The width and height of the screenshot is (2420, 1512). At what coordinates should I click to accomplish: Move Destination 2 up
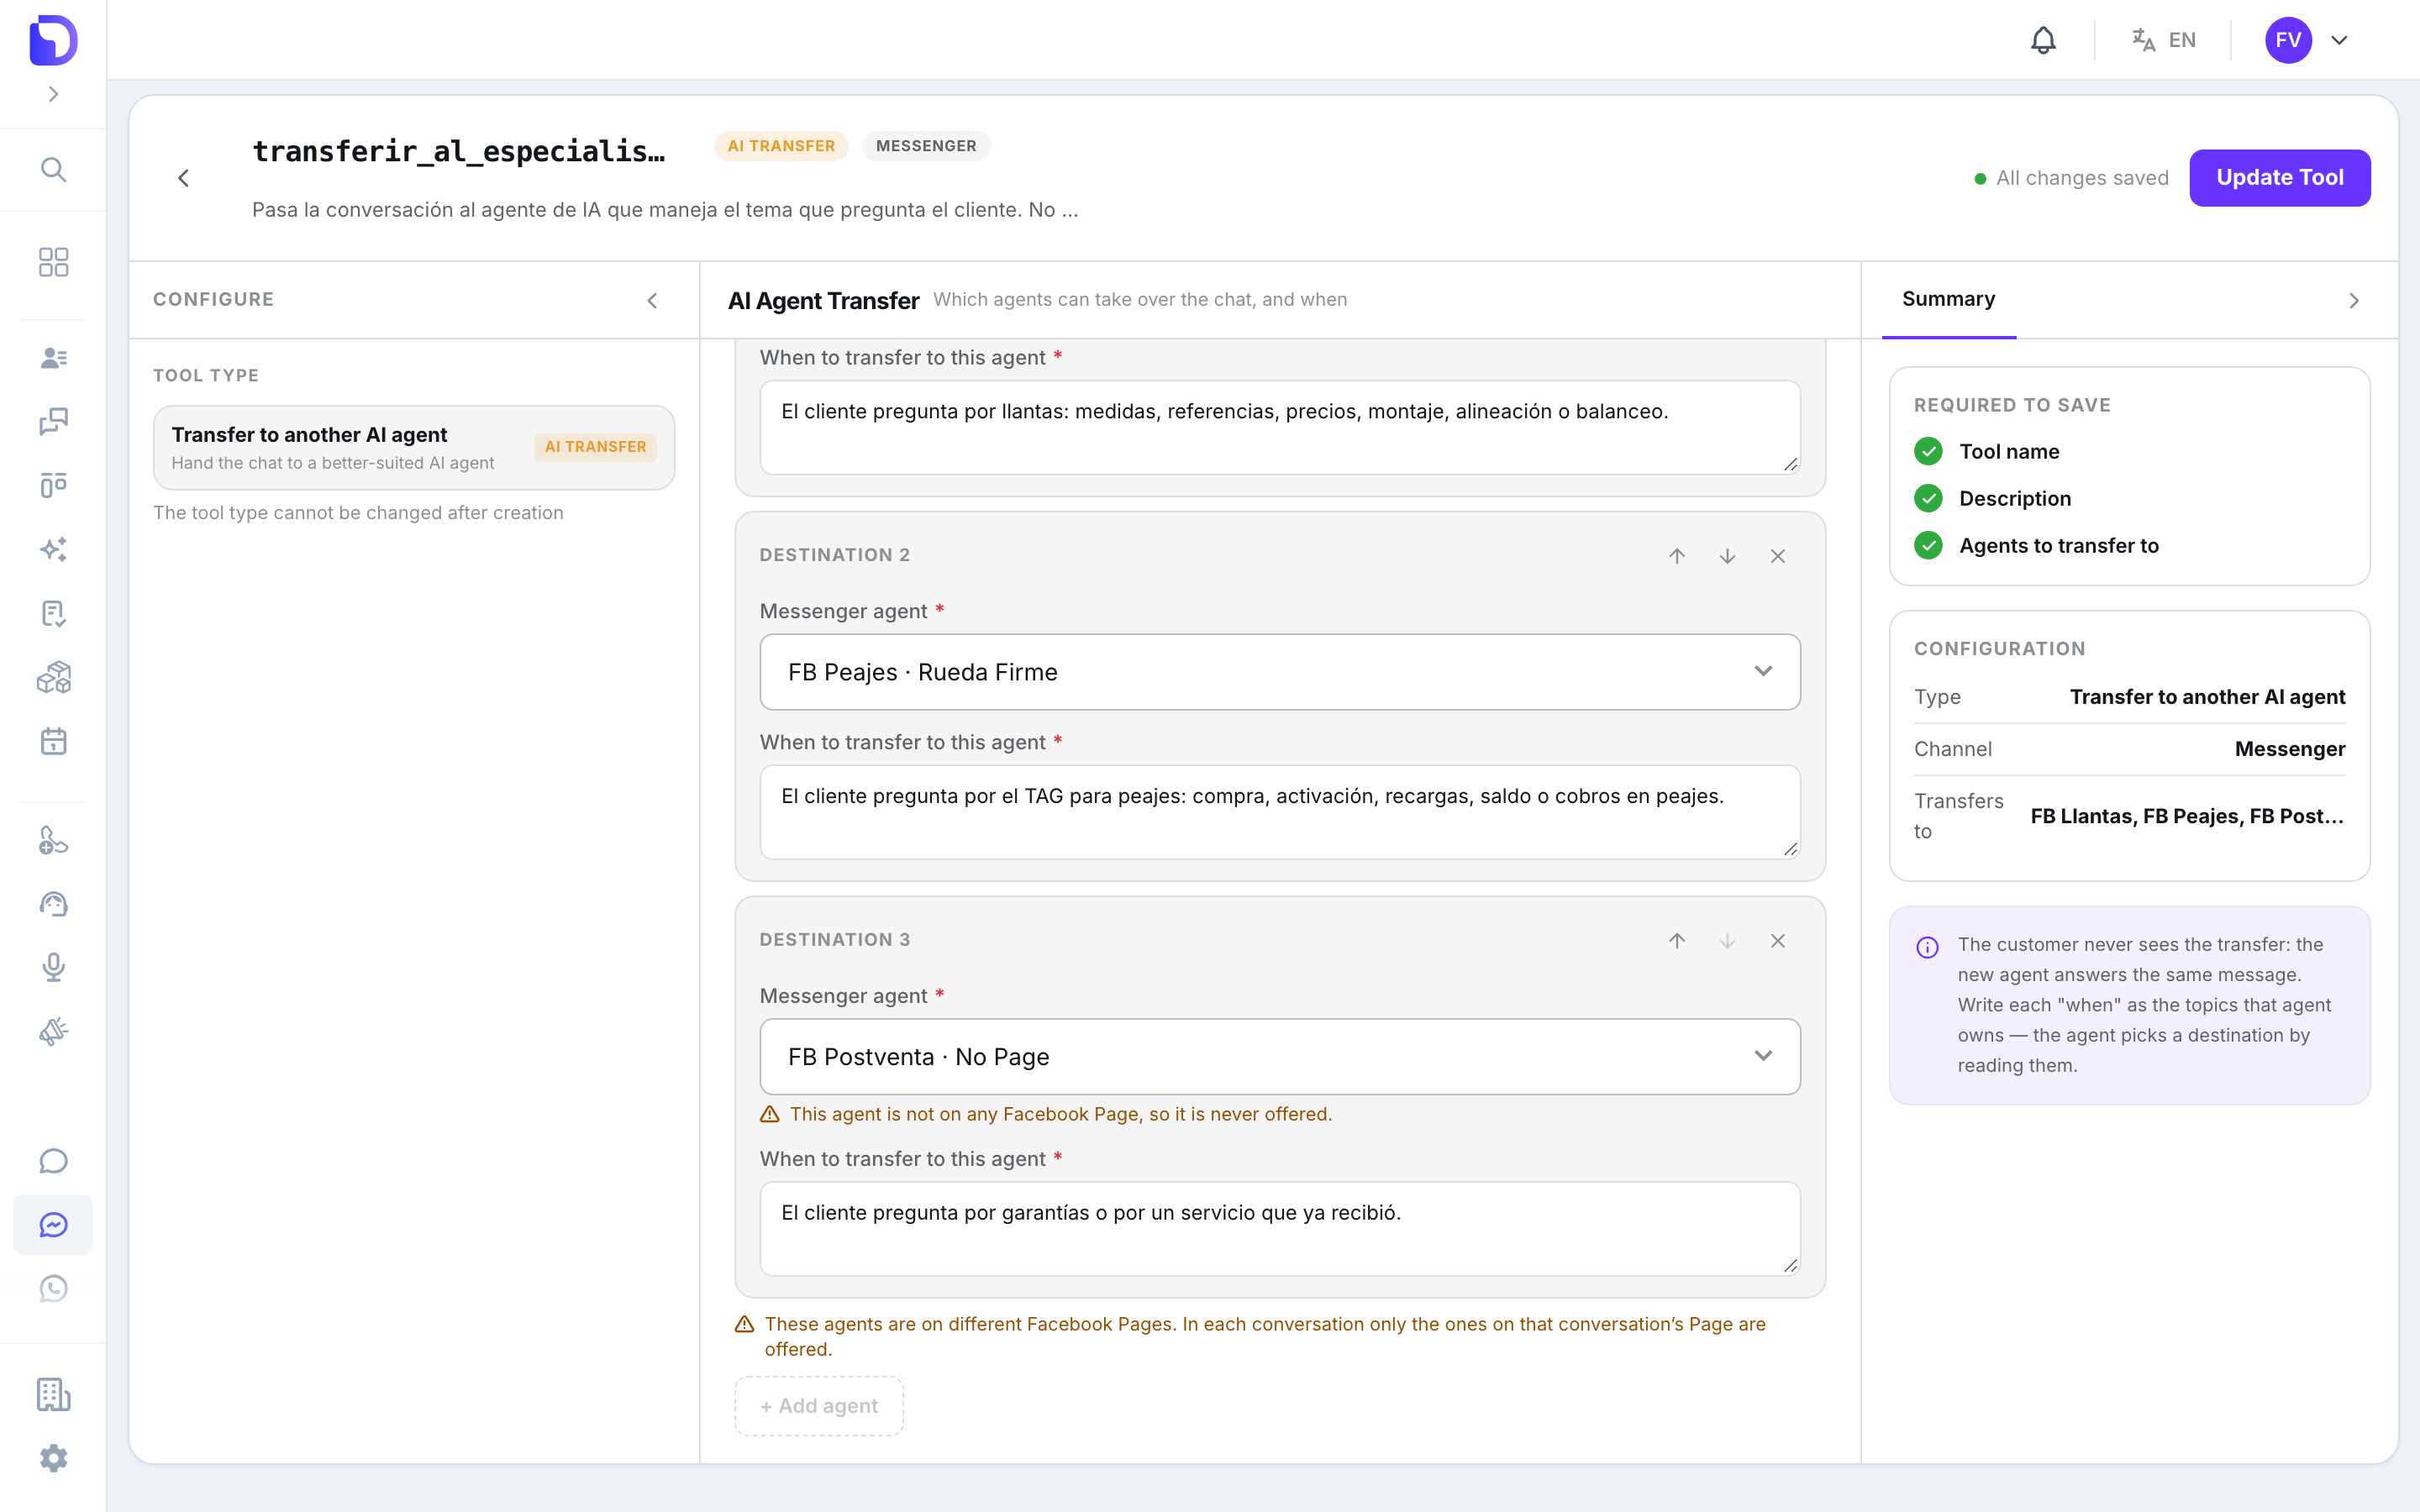[x=1677, y=556]
